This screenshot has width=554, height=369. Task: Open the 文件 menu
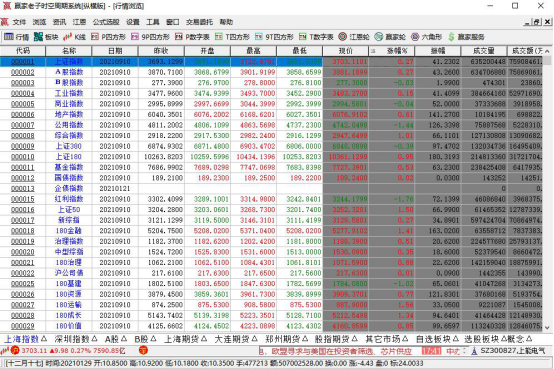tap(19, 22)
